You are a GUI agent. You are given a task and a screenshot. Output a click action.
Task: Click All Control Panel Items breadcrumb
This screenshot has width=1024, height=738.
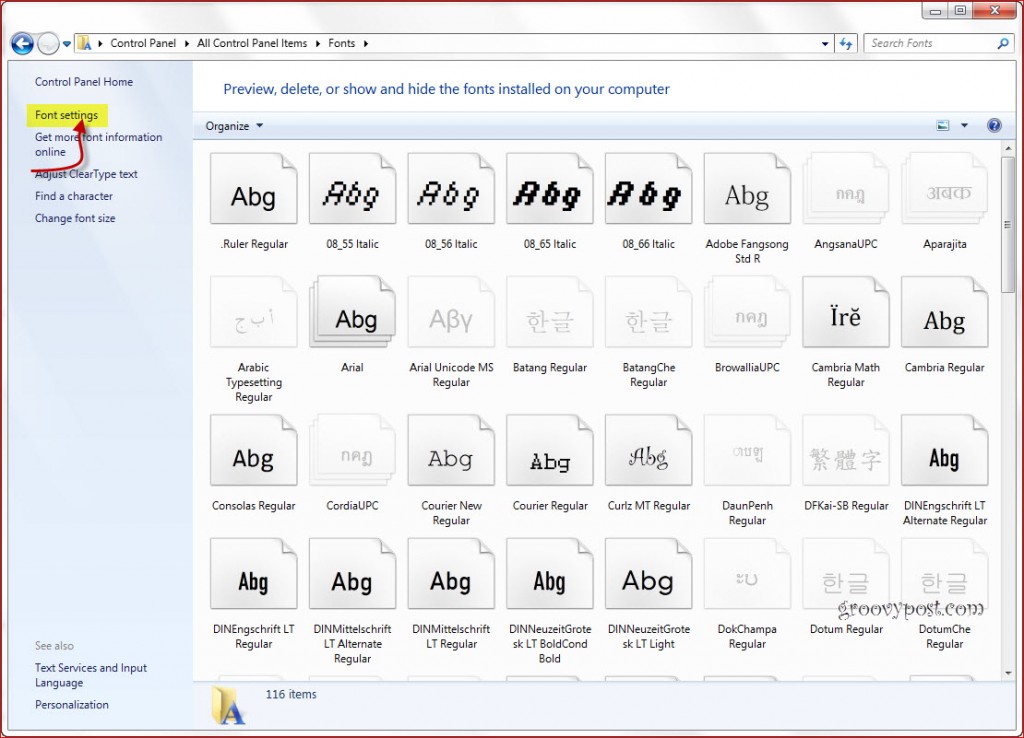point(251,44)
